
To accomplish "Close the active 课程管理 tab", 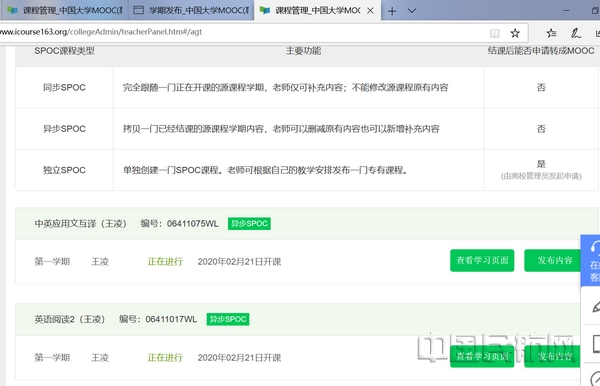I will (x=370, y=11).
